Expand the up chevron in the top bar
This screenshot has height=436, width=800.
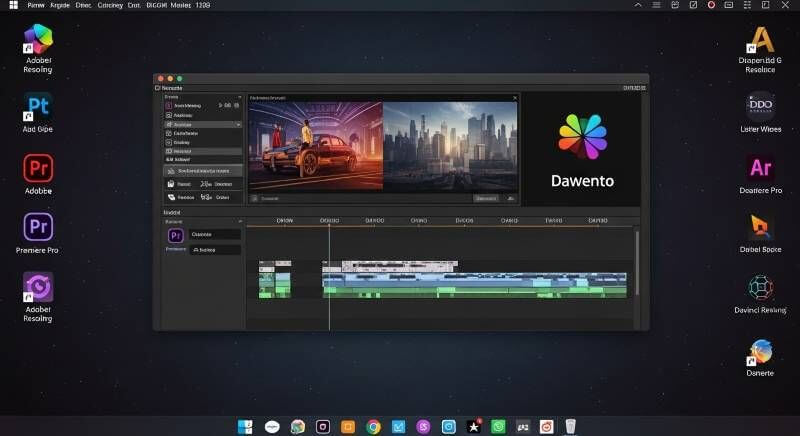pos(638,5)
